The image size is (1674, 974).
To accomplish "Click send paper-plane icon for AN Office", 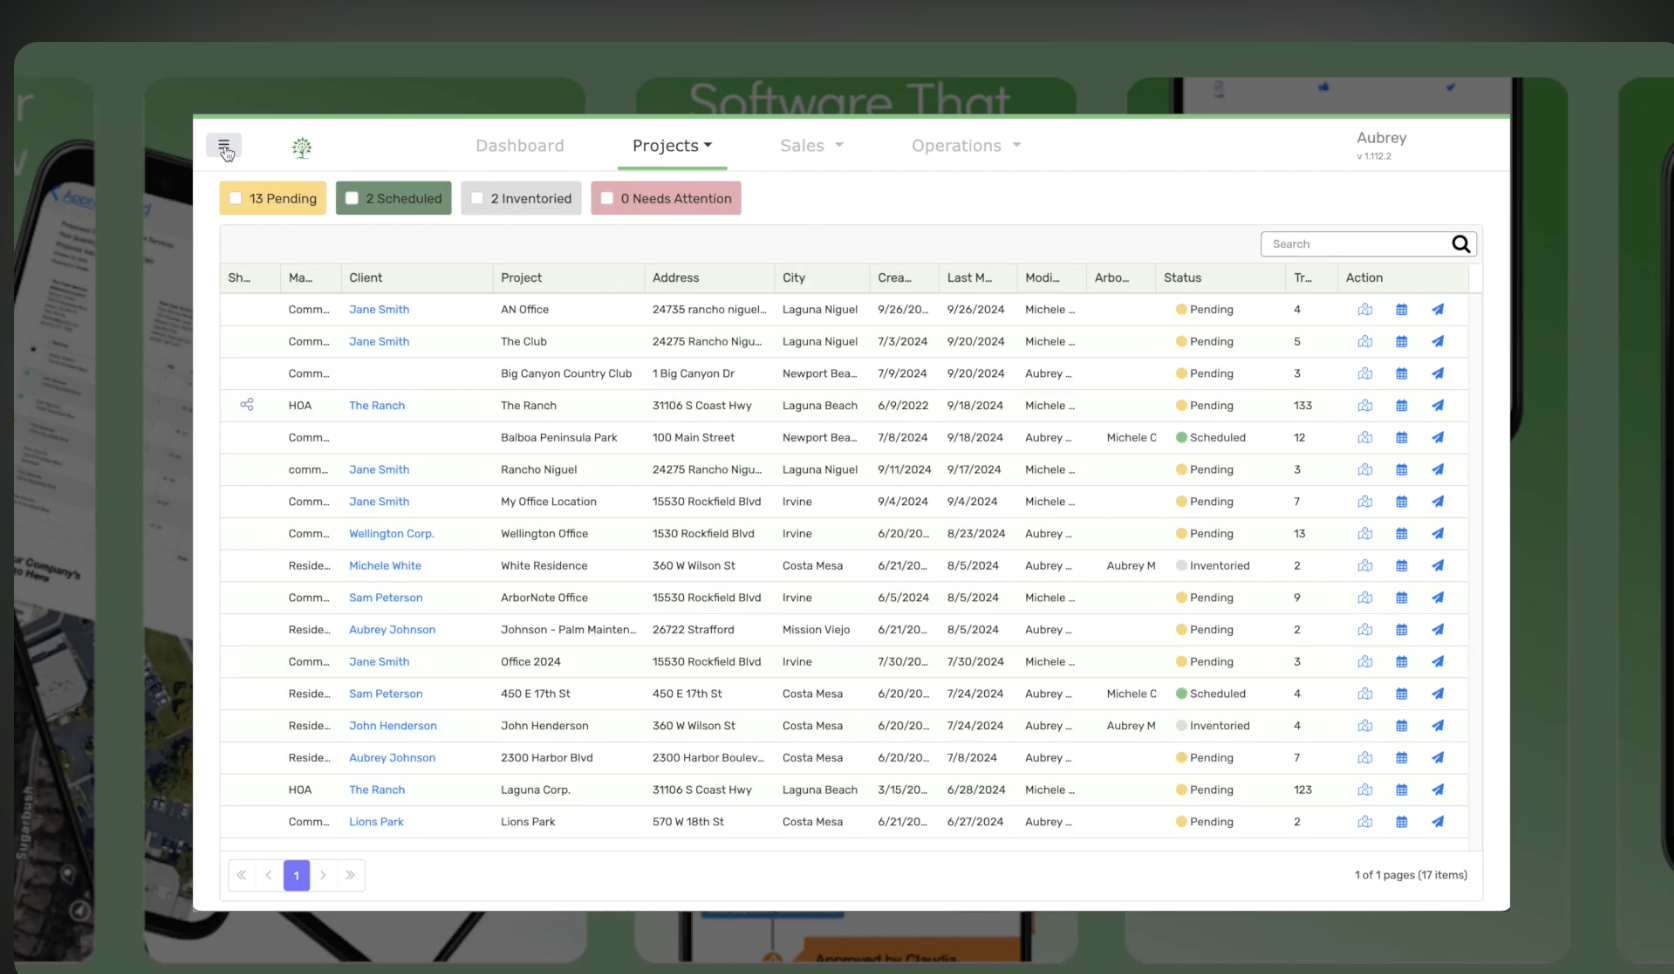I will point(1438,310).
